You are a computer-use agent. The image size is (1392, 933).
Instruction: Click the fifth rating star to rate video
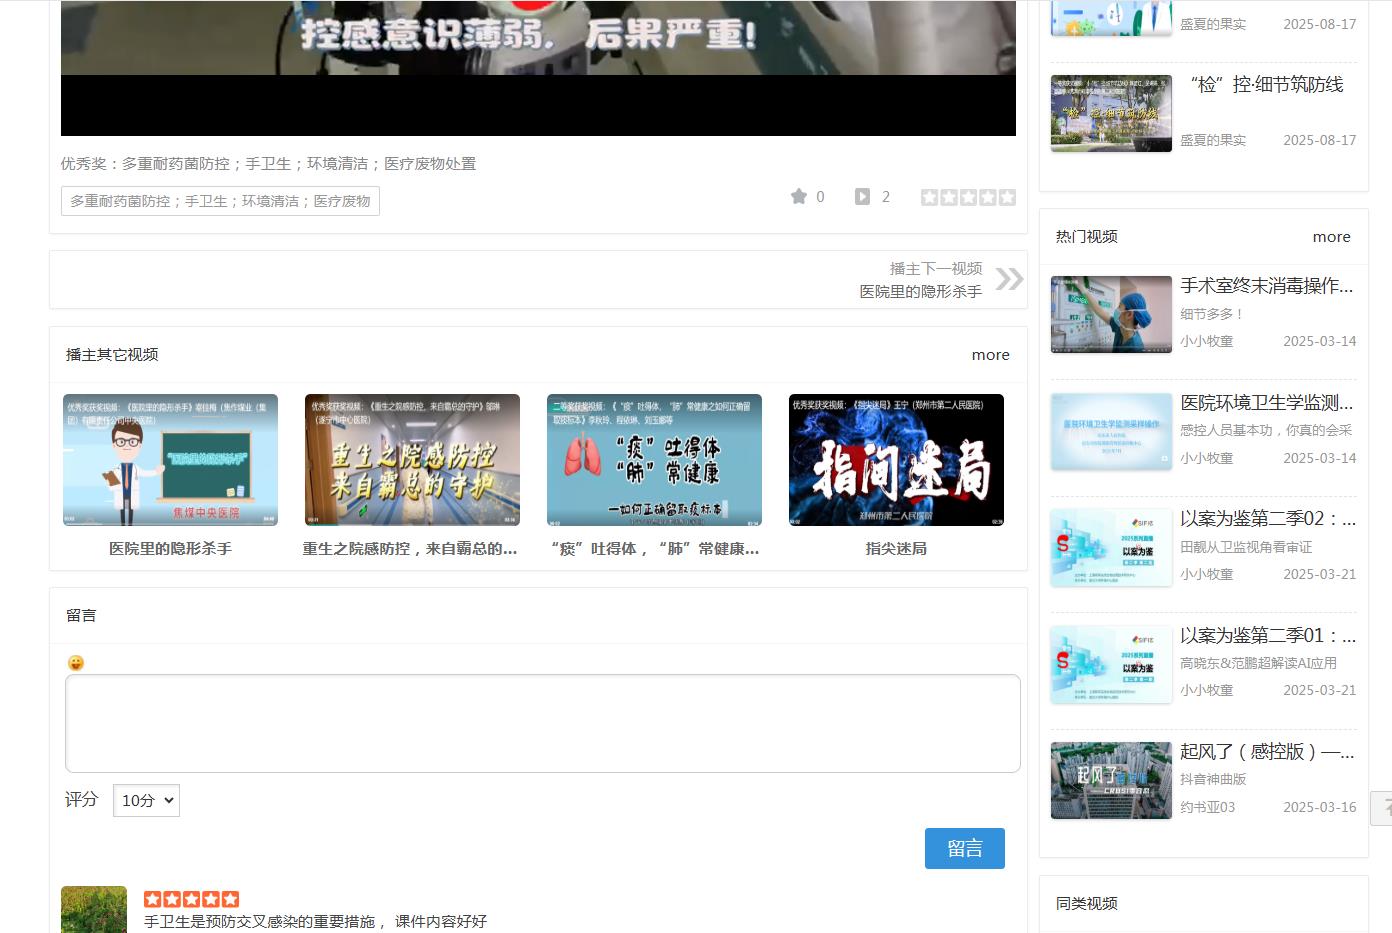[x=1007, y=196]
